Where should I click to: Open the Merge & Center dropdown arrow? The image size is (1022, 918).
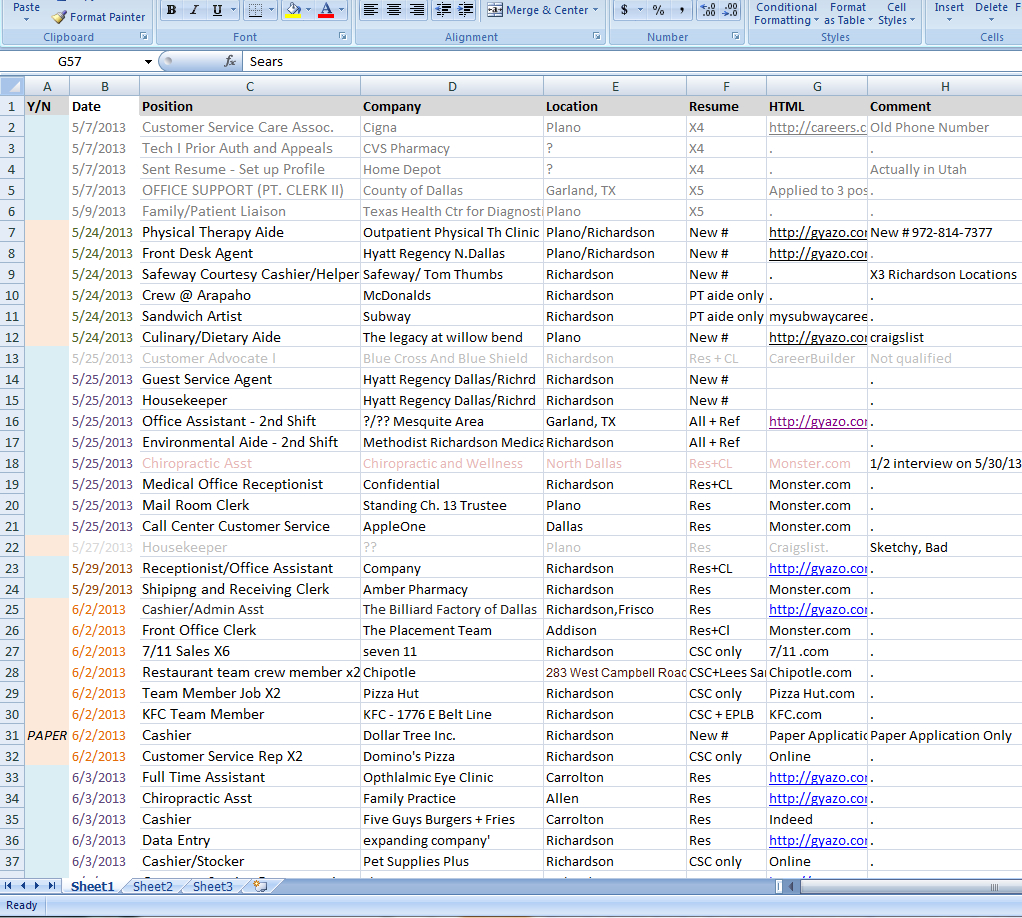[596, 10]
